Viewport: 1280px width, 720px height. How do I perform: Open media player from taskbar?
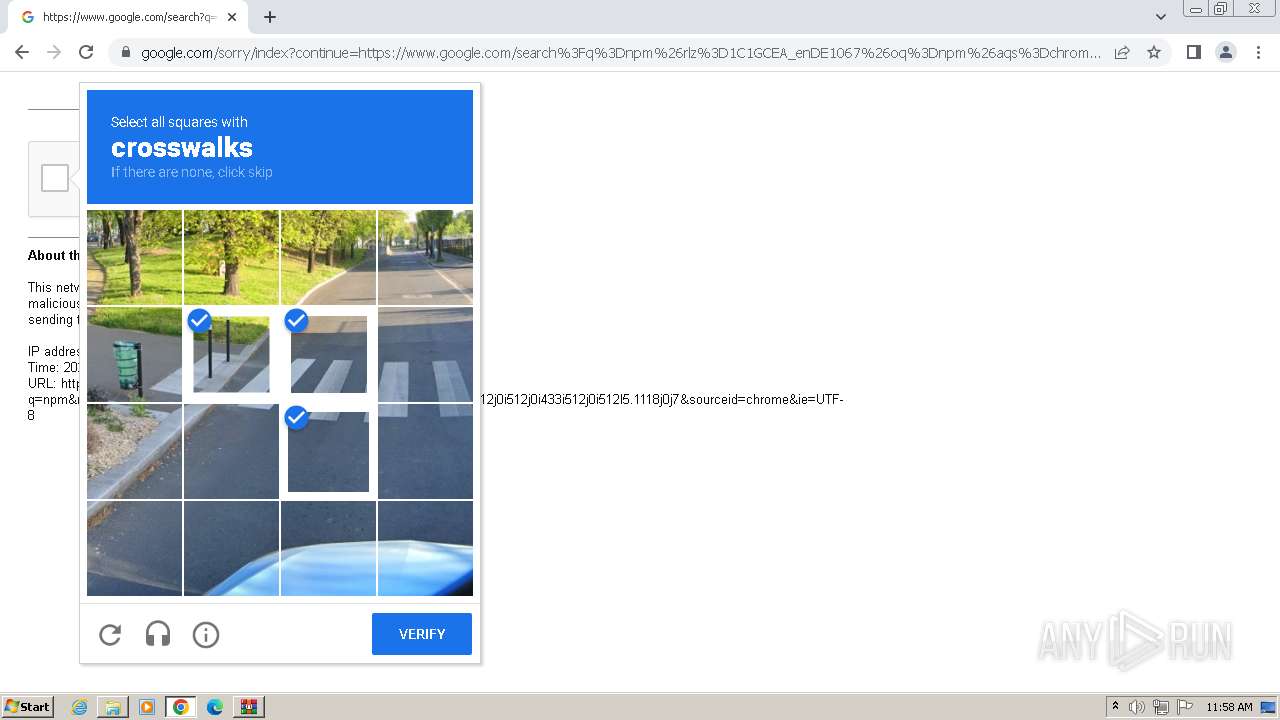[147, 707]
